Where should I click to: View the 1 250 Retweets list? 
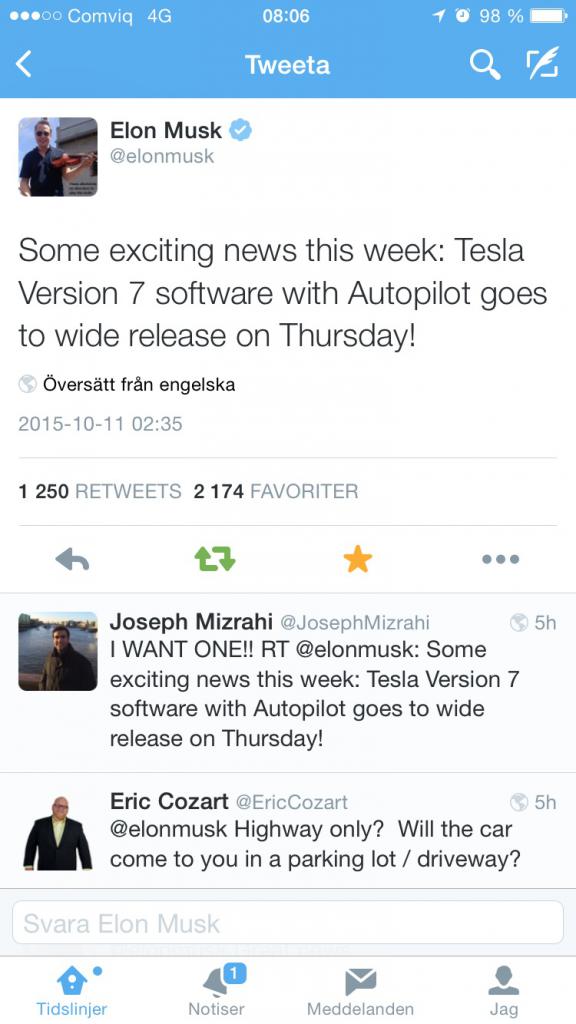point(100,491)
